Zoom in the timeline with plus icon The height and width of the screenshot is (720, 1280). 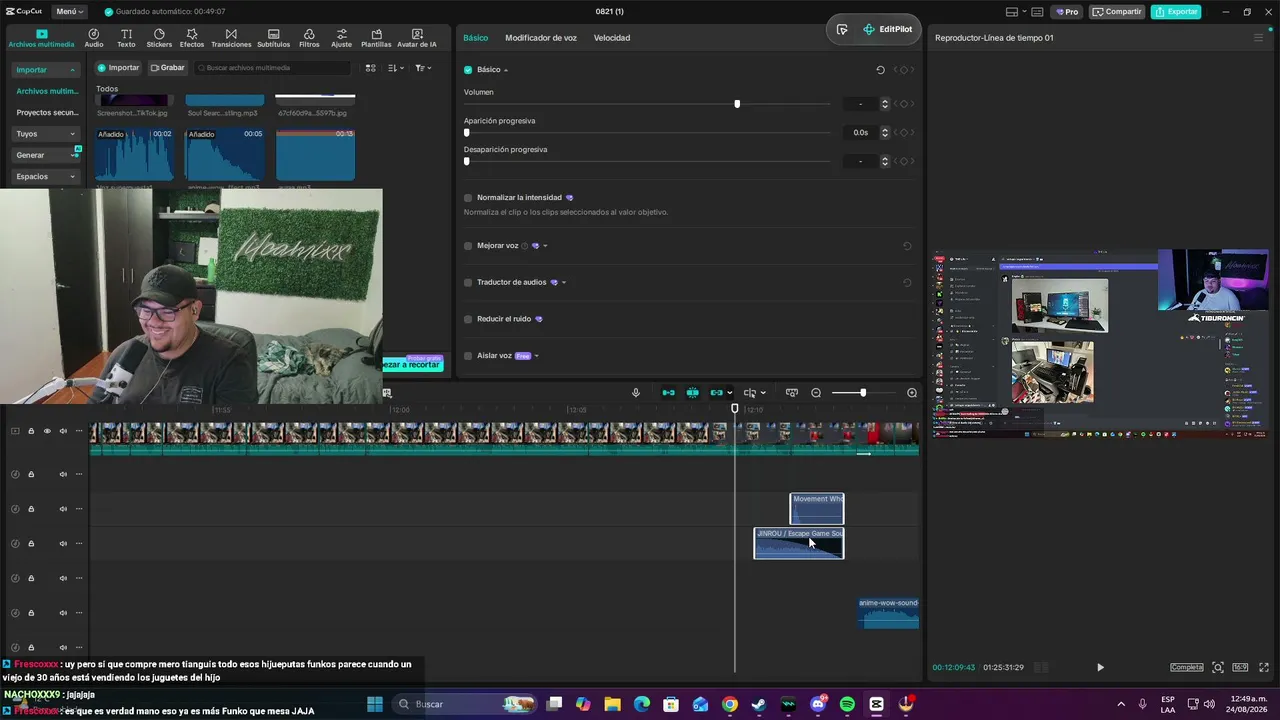pyautogui.click(x=912, y=393)
